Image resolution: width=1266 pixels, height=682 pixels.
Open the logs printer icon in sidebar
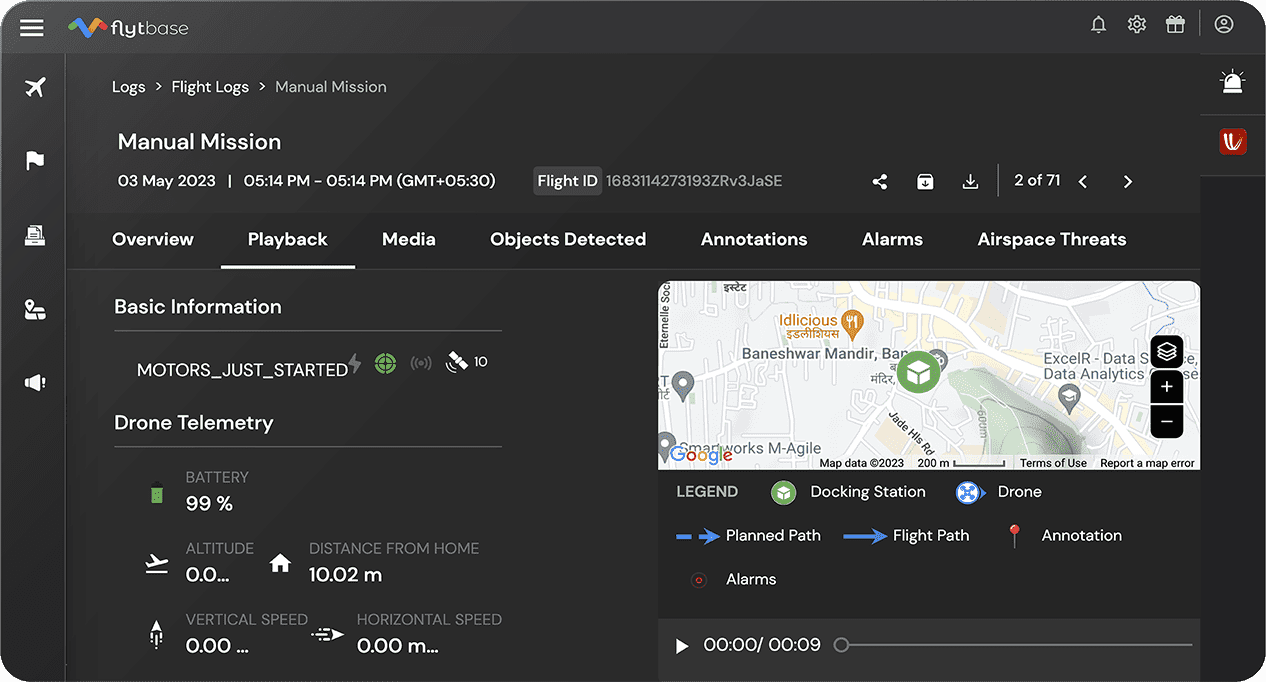(x=34, y=235)
